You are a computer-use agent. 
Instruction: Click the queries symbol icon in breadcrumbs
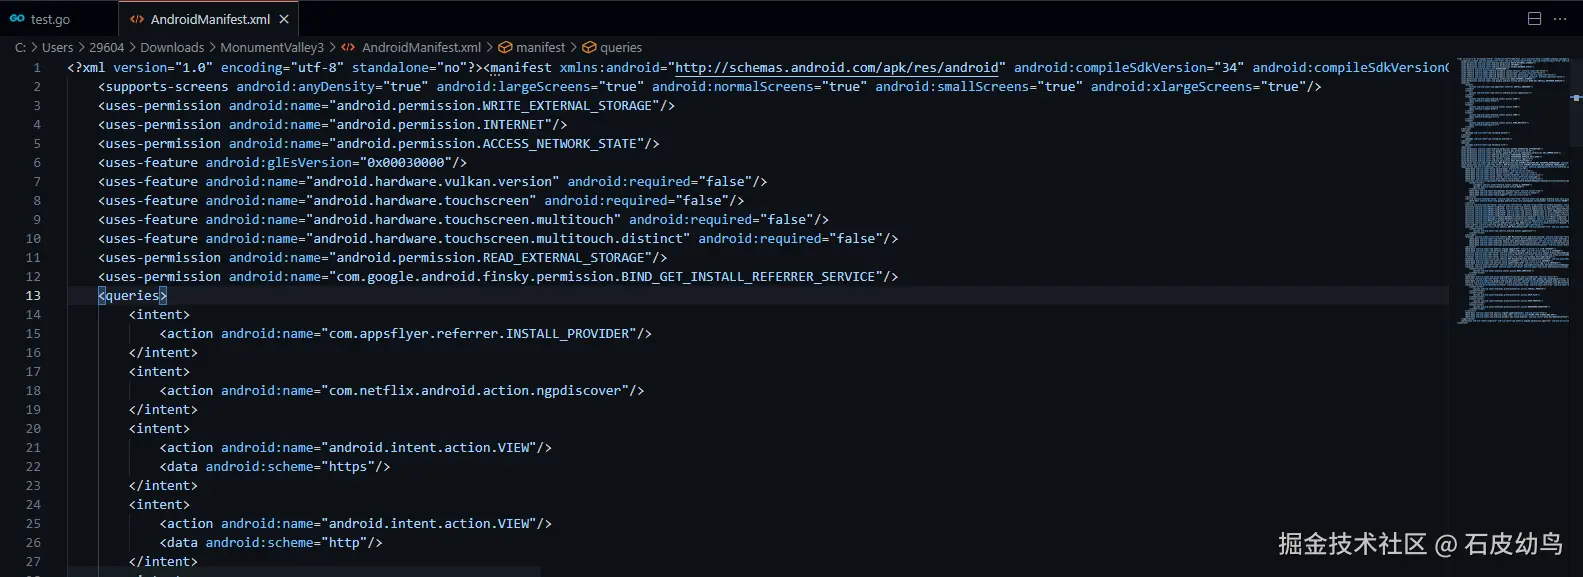[x=590, y=47]
